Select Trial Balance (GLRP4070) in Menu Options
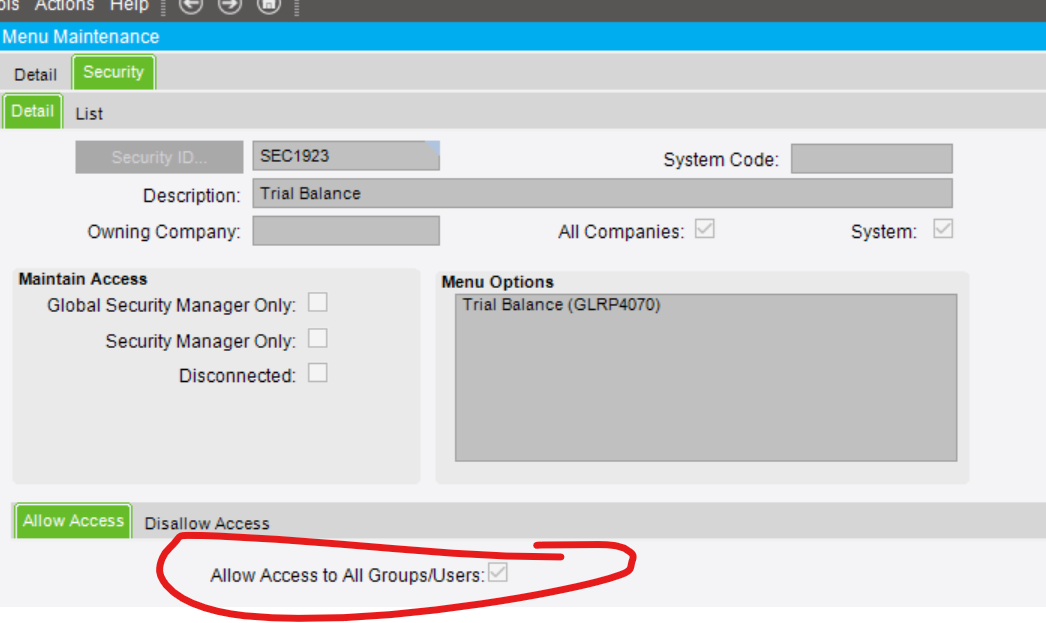1046x623 pixels. pyautogui.click(x=561, y=305)
